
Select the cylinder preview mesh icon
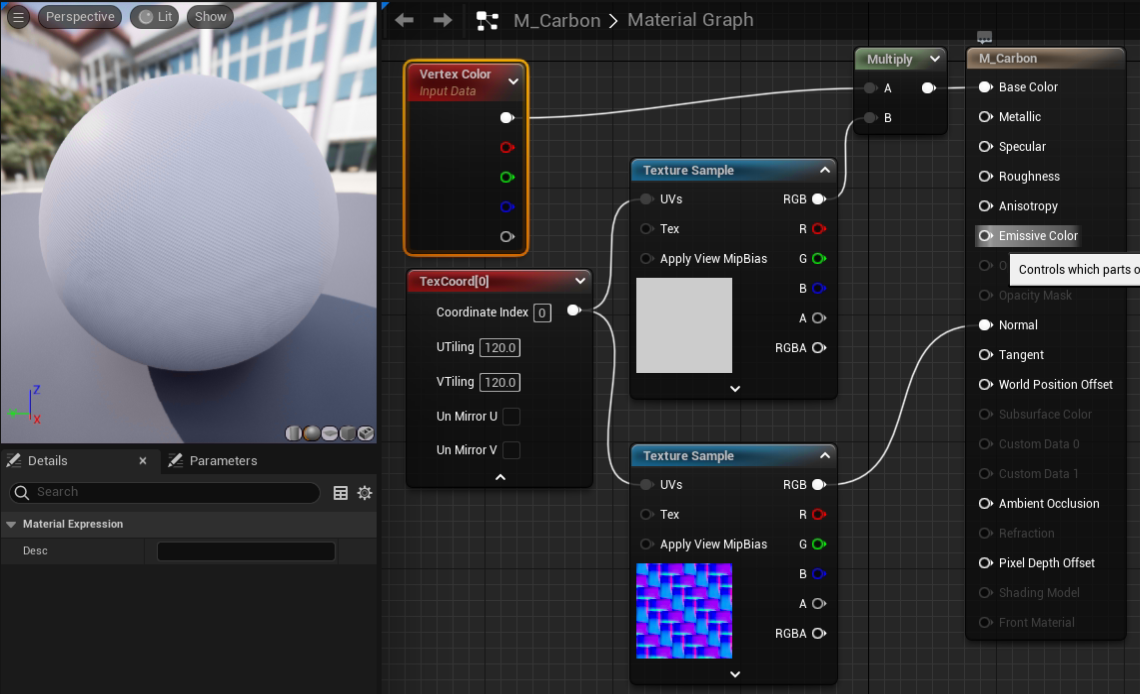click(x=293, y=433)
